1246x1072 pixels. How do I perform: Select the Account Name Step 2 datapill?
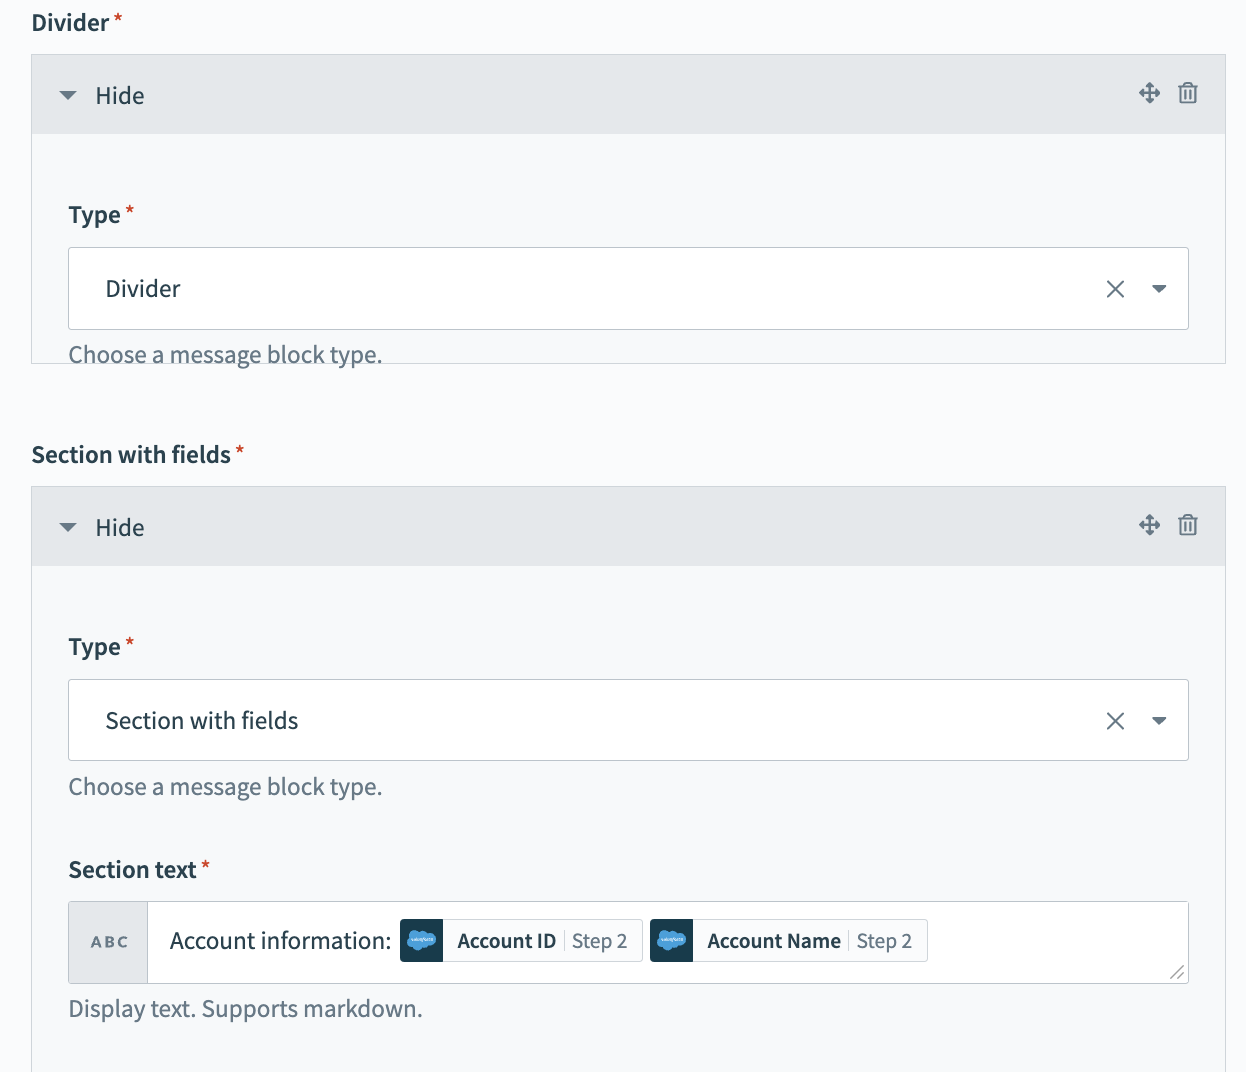click(x=808, y=941)
